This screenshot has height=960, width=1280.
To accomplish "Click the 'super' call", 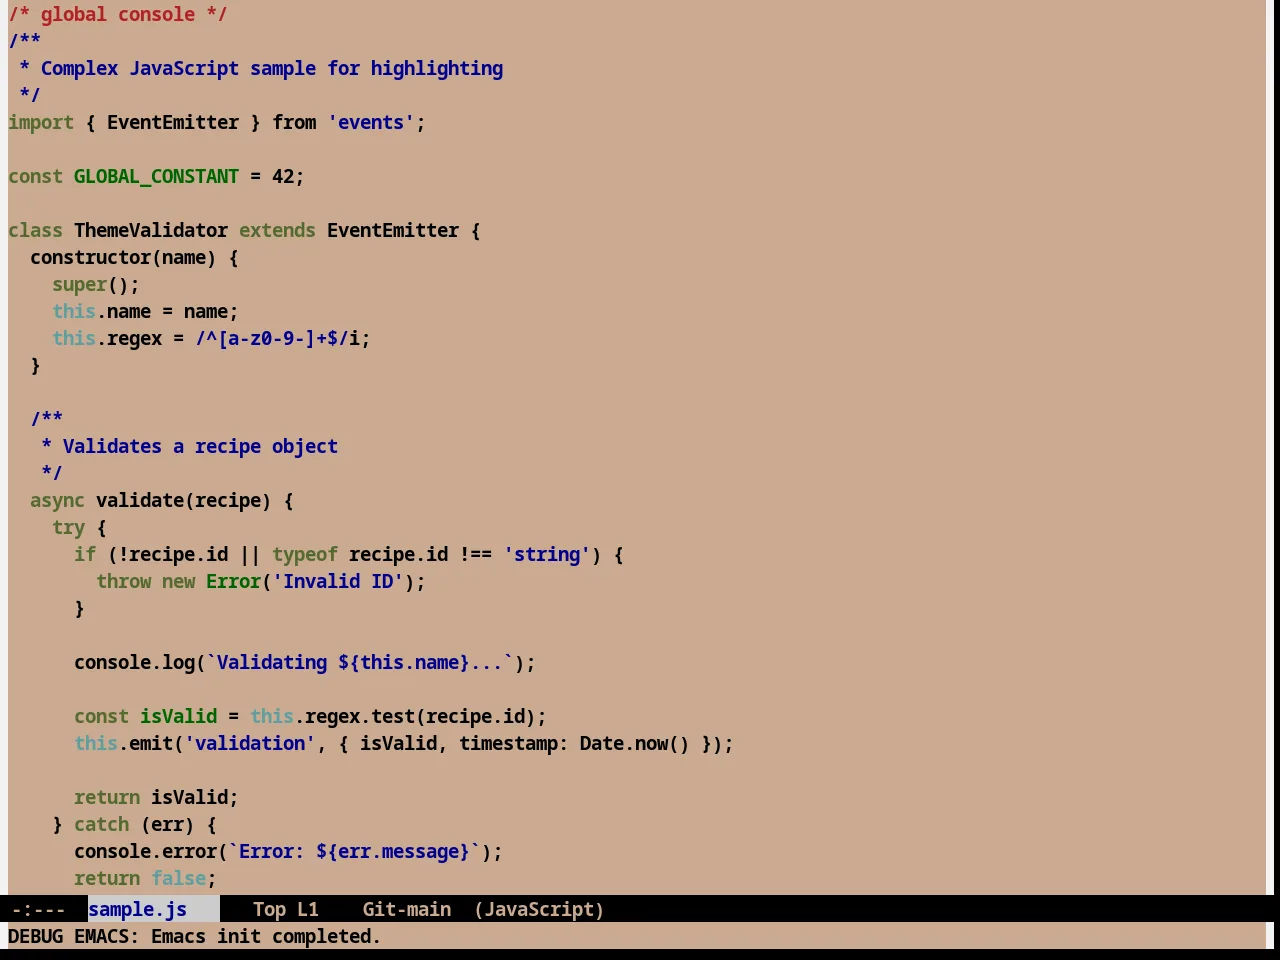I will click(80, 284).
